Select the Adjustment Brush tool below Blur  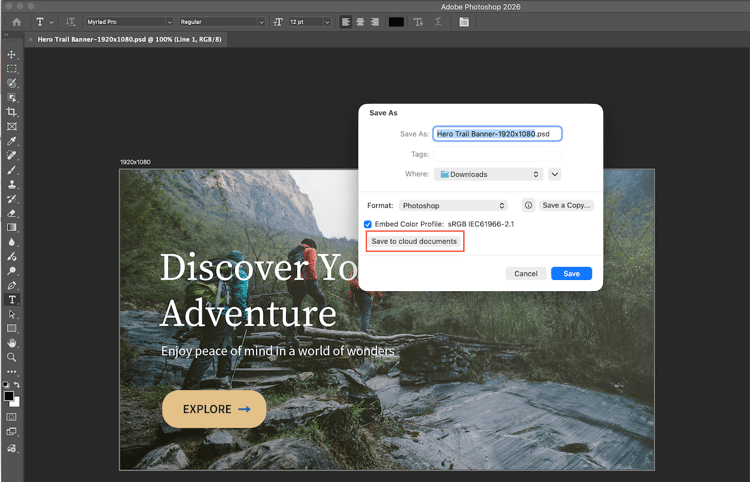pyautogui.click(x=11, y=256)
